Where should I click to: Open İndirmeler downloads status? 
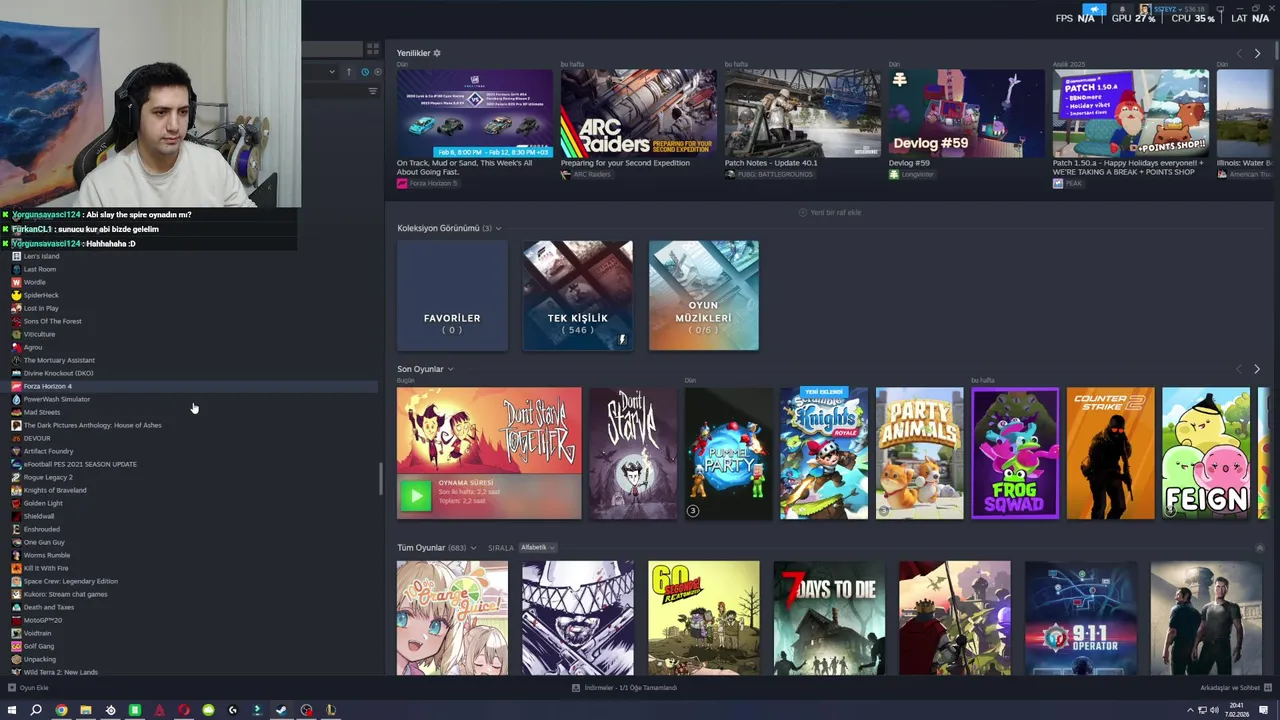(x=624, y=688)
